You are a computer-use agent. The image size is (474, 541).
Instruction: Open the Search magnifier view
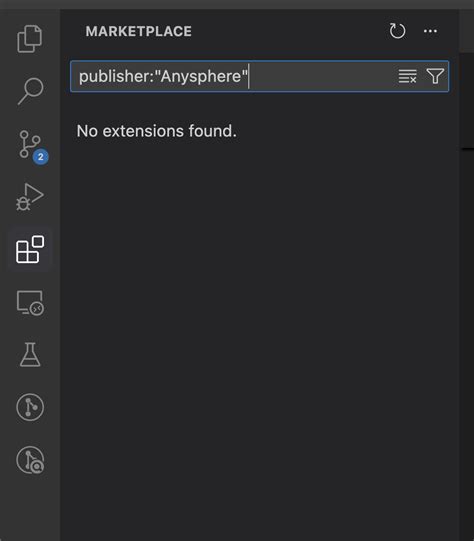(30, 91)
